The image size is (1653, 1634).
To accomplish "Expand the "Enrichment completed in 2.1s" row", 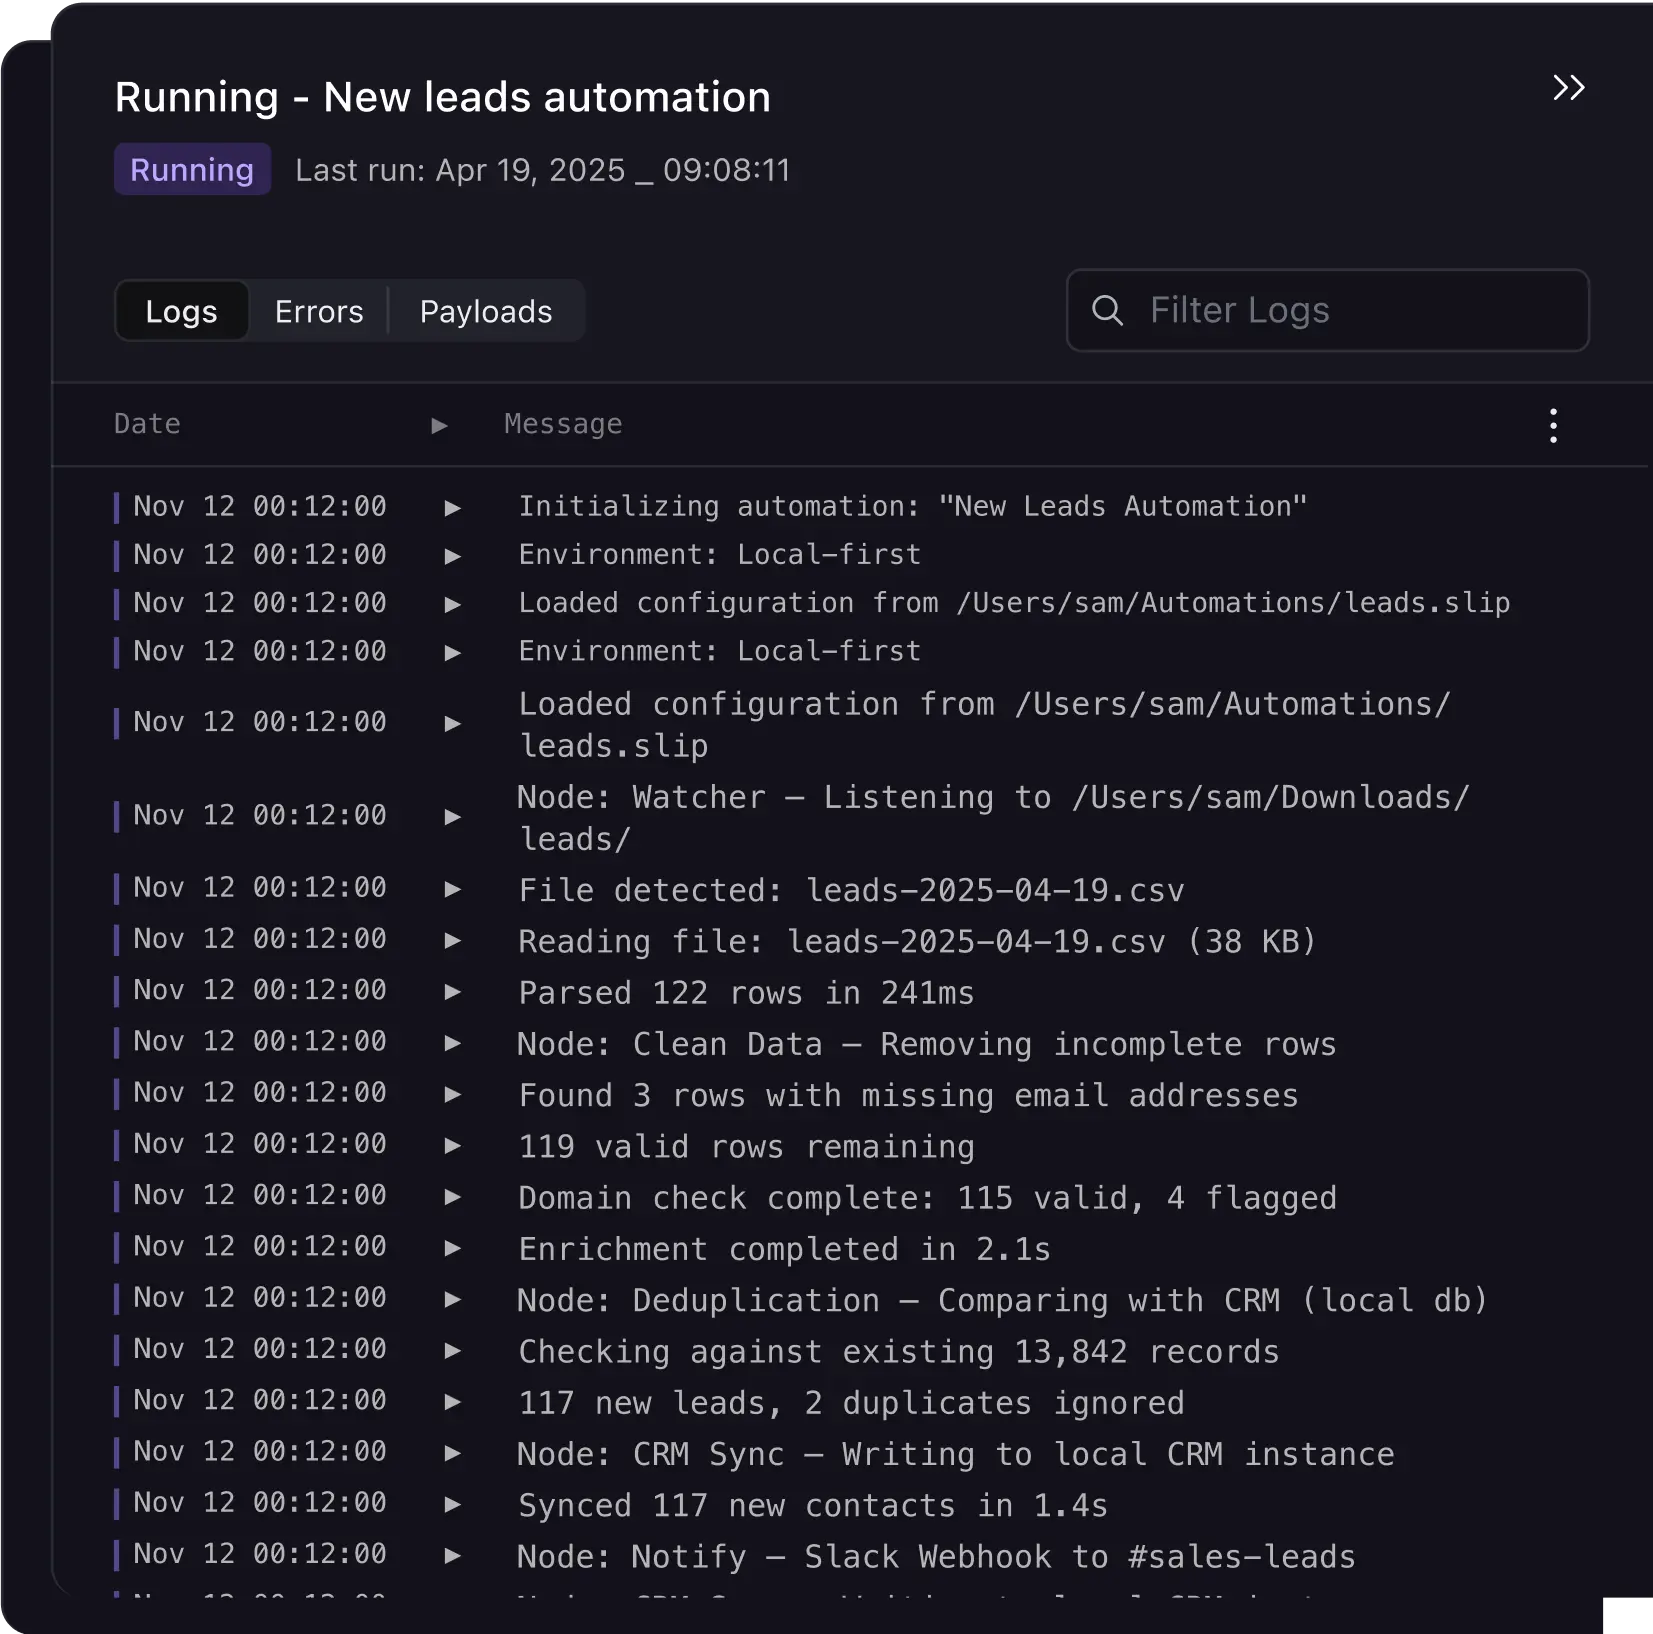I will click(452, 1248).
